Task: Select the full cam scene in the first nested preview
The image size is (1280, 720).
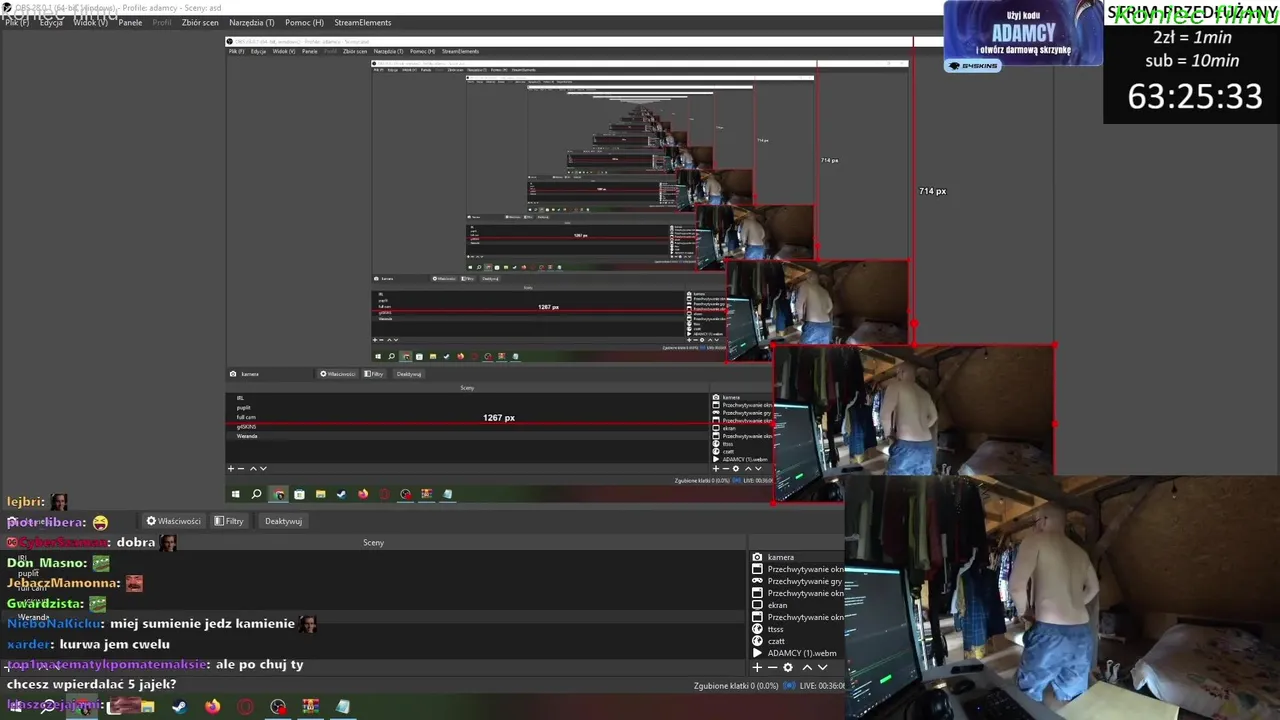Action: (x=246, y=417)
